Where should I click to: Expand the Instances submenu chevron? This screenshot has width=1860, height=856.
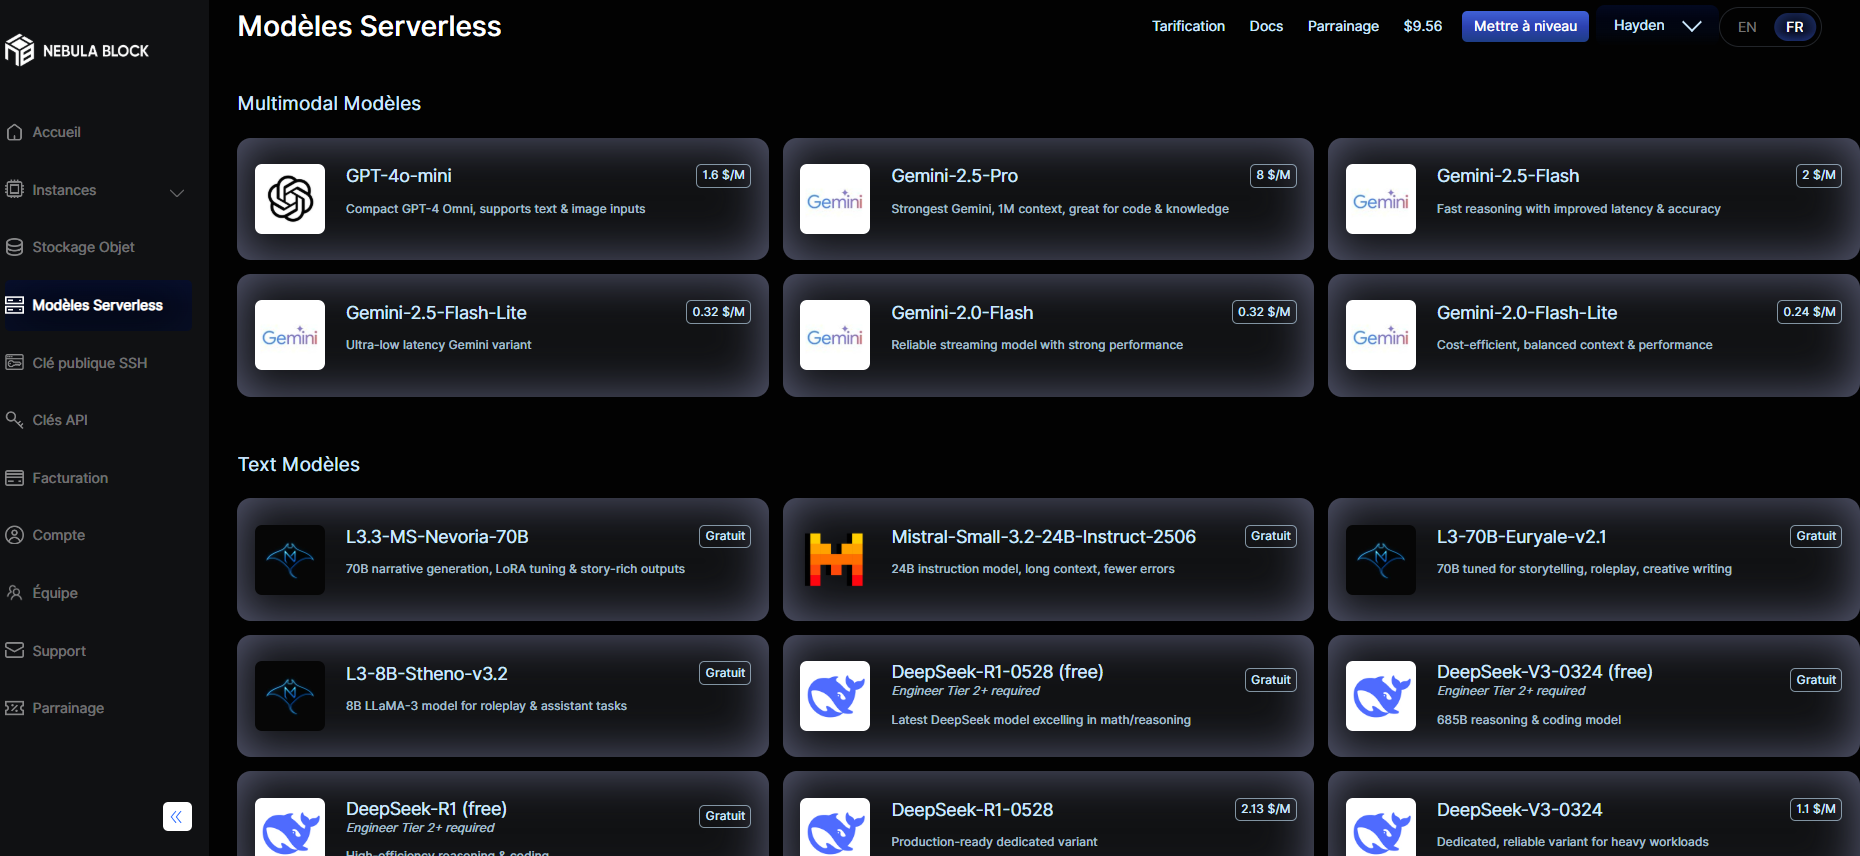click(x=177, y=192)
